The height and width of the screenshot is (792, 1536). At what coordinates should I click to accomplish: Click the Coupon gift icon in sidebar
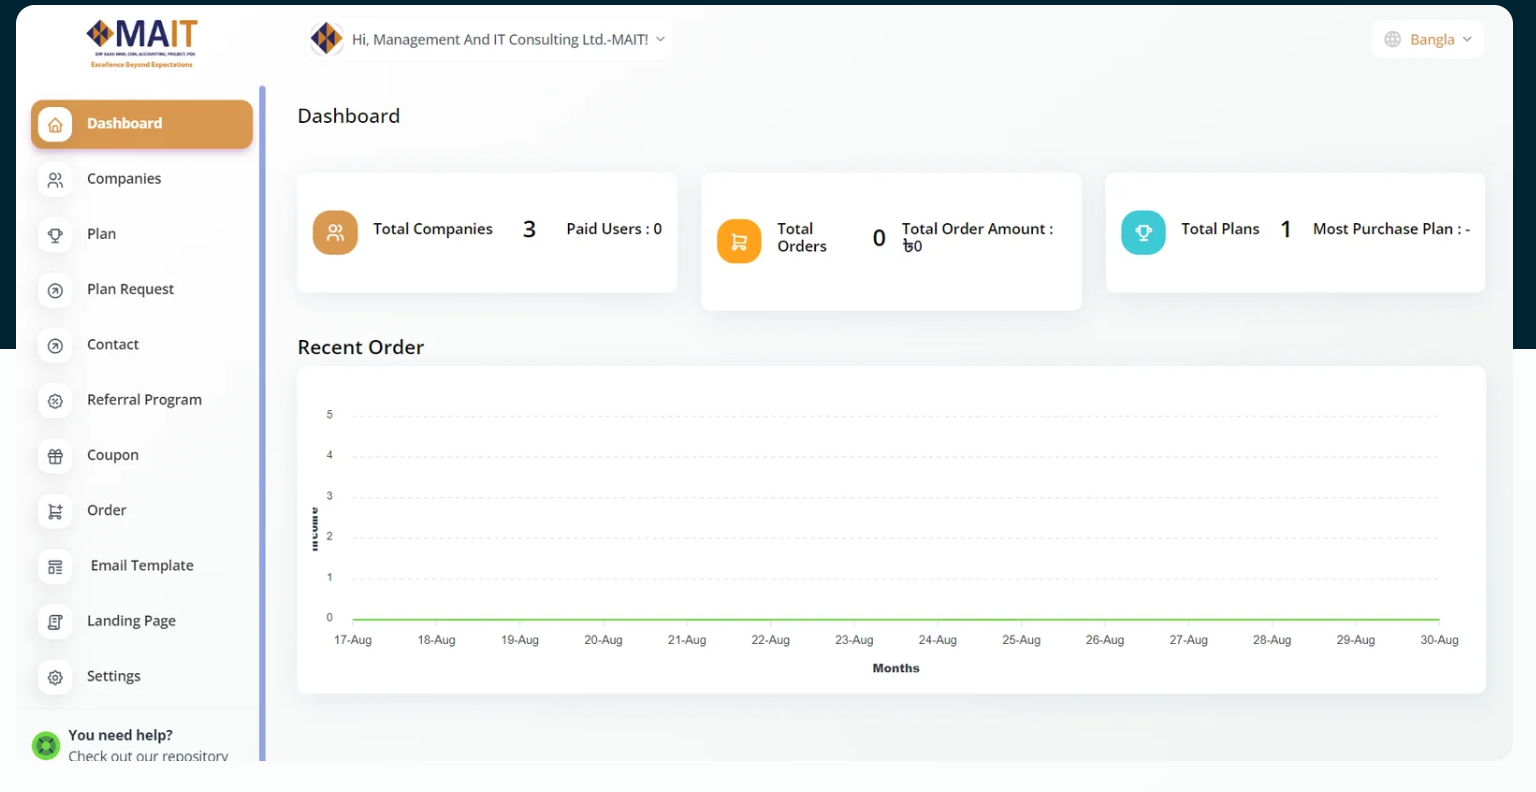tap(55, 456)
